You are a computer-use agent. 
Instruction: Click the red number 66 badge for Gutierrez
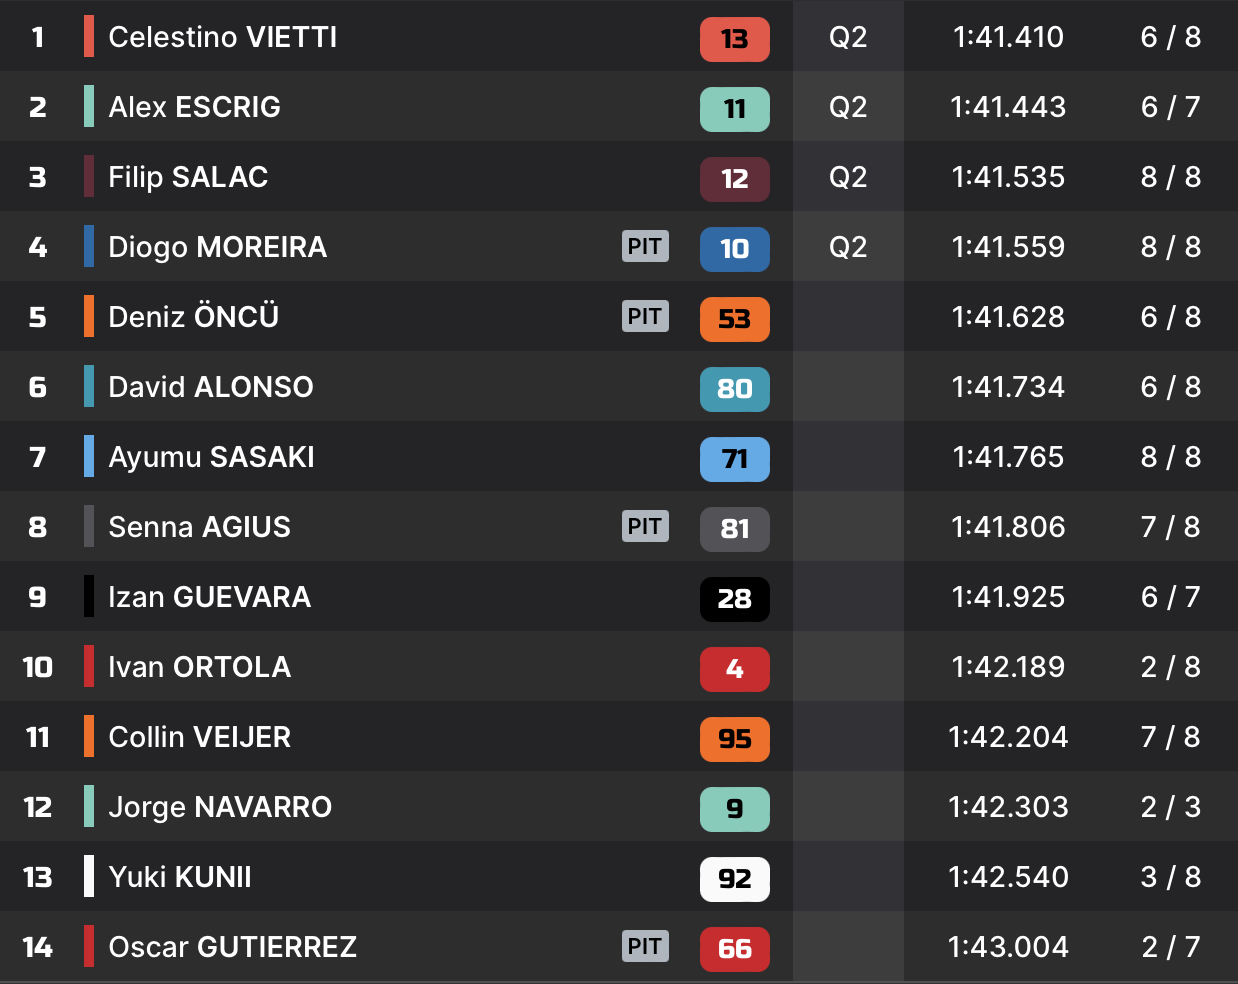pos(734,949)
